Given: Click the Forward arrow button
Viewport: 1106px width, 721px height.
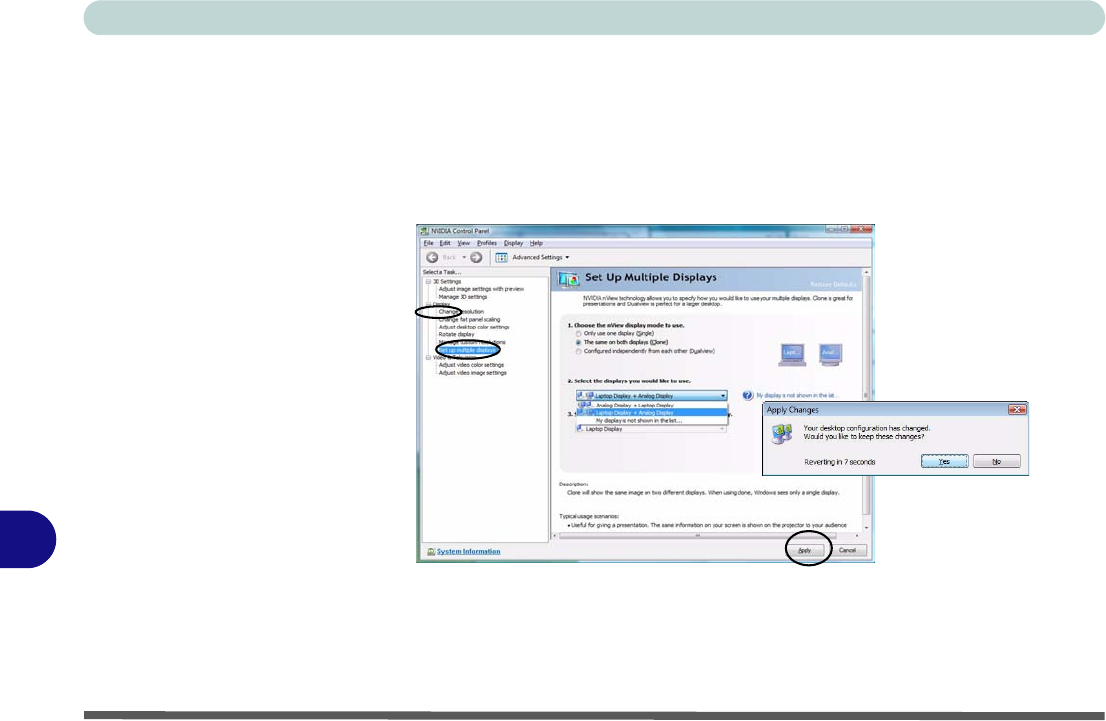Looking at the screenshot, I should point(476,258).
